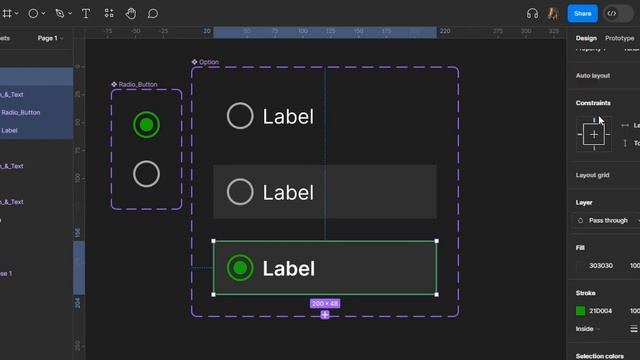Expand the shape tools dropdown arrow
The image size is (640, 360).
tap(43, 13)
